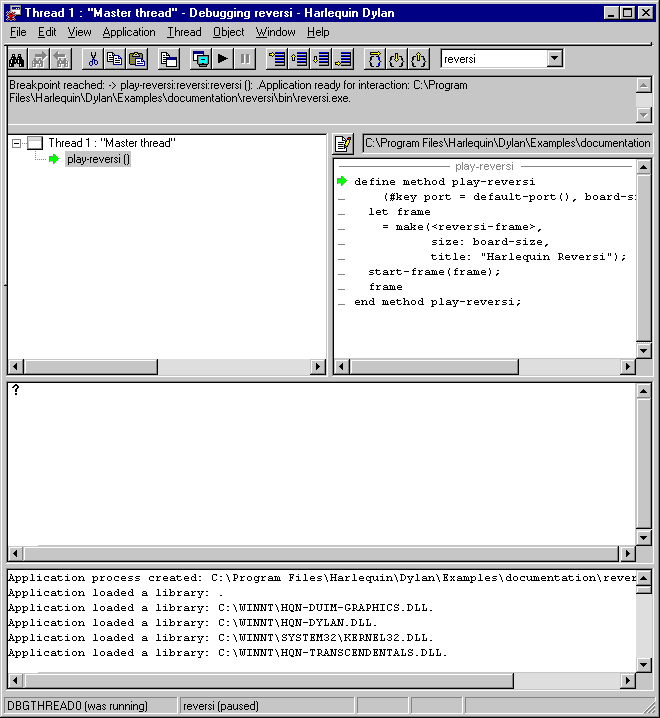Click stack pane horizontal scrollbar thumb
Image resolution: width=660 pixels, height=718 pixels.
(x=91, y=366)
